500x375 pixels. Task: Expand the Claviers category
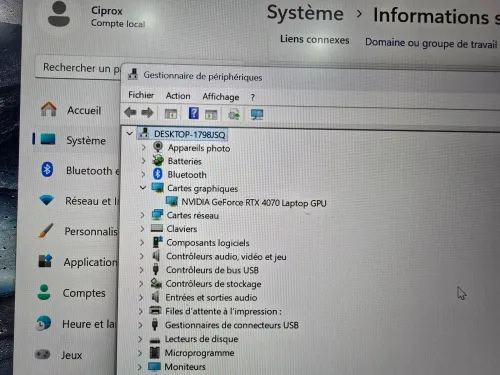pos(142,229)
